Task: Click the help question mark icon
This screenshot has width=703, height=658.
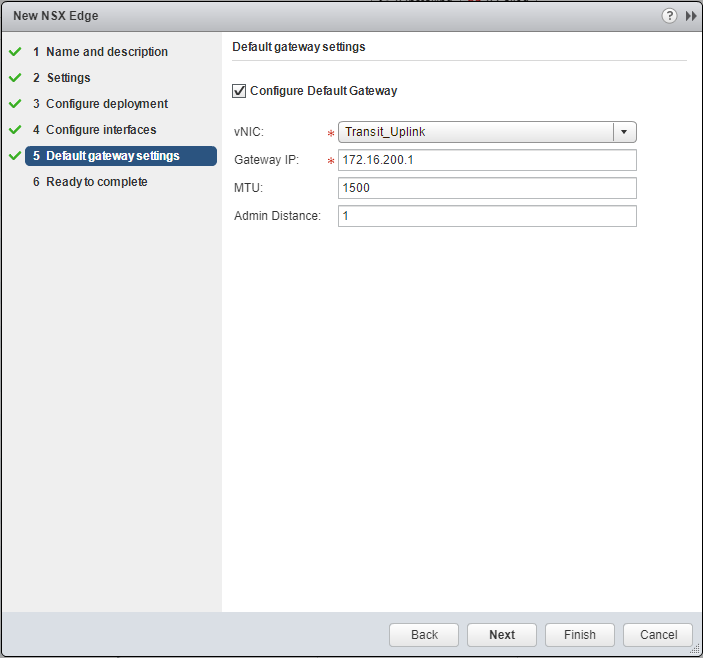Action: (x=669, y=16)
